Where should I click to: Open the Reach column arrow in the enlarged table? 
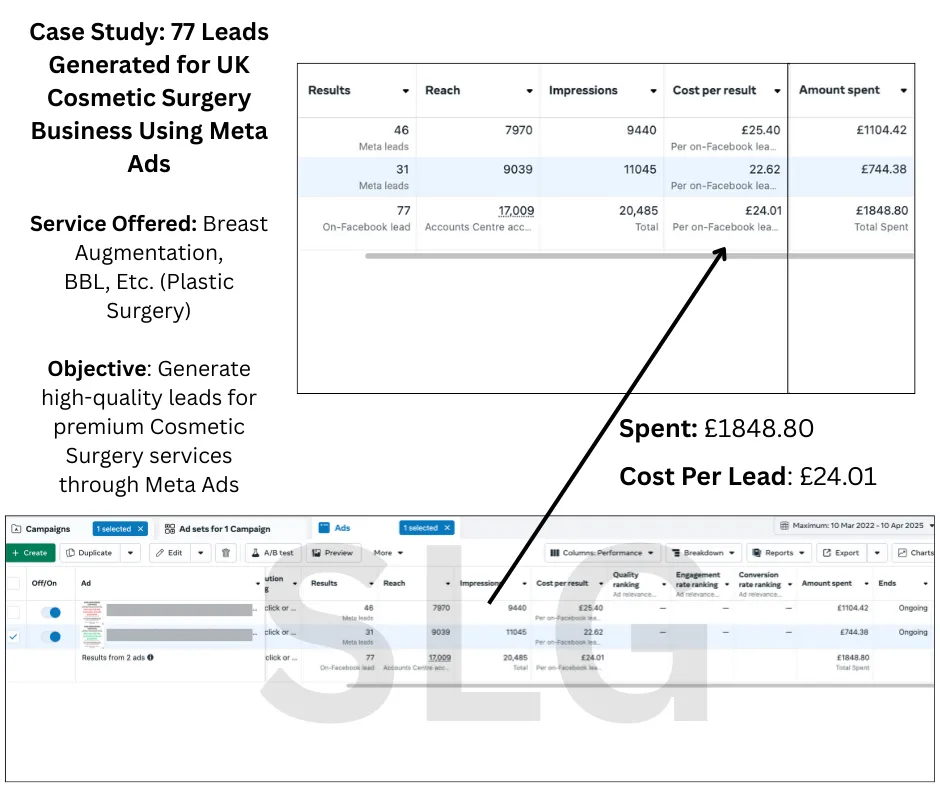tap(529, 91)
